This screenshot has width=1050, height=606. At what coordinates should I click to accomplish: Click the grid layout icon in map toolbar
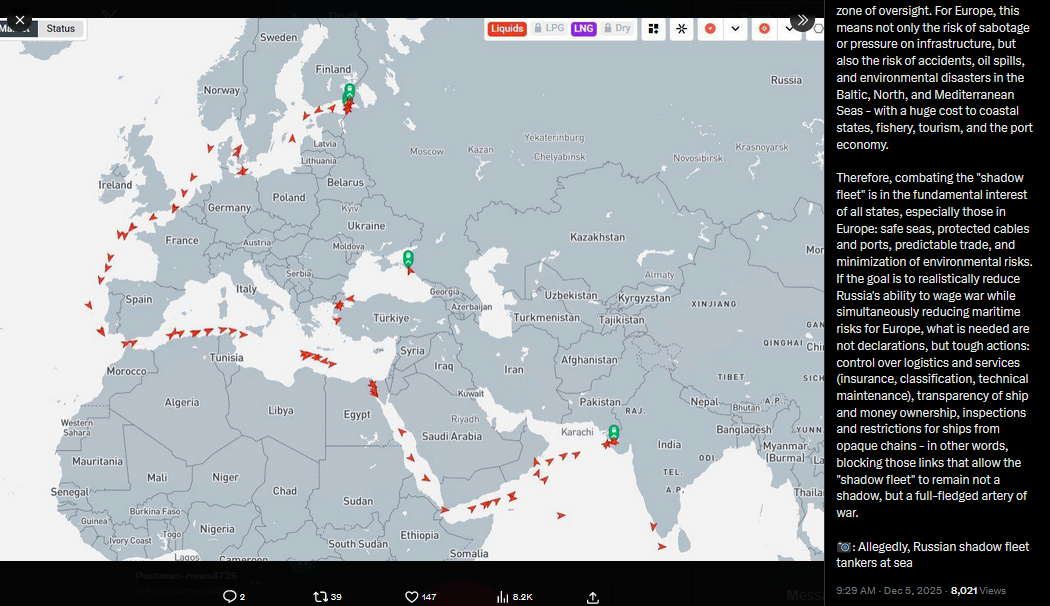pos(654,29)
